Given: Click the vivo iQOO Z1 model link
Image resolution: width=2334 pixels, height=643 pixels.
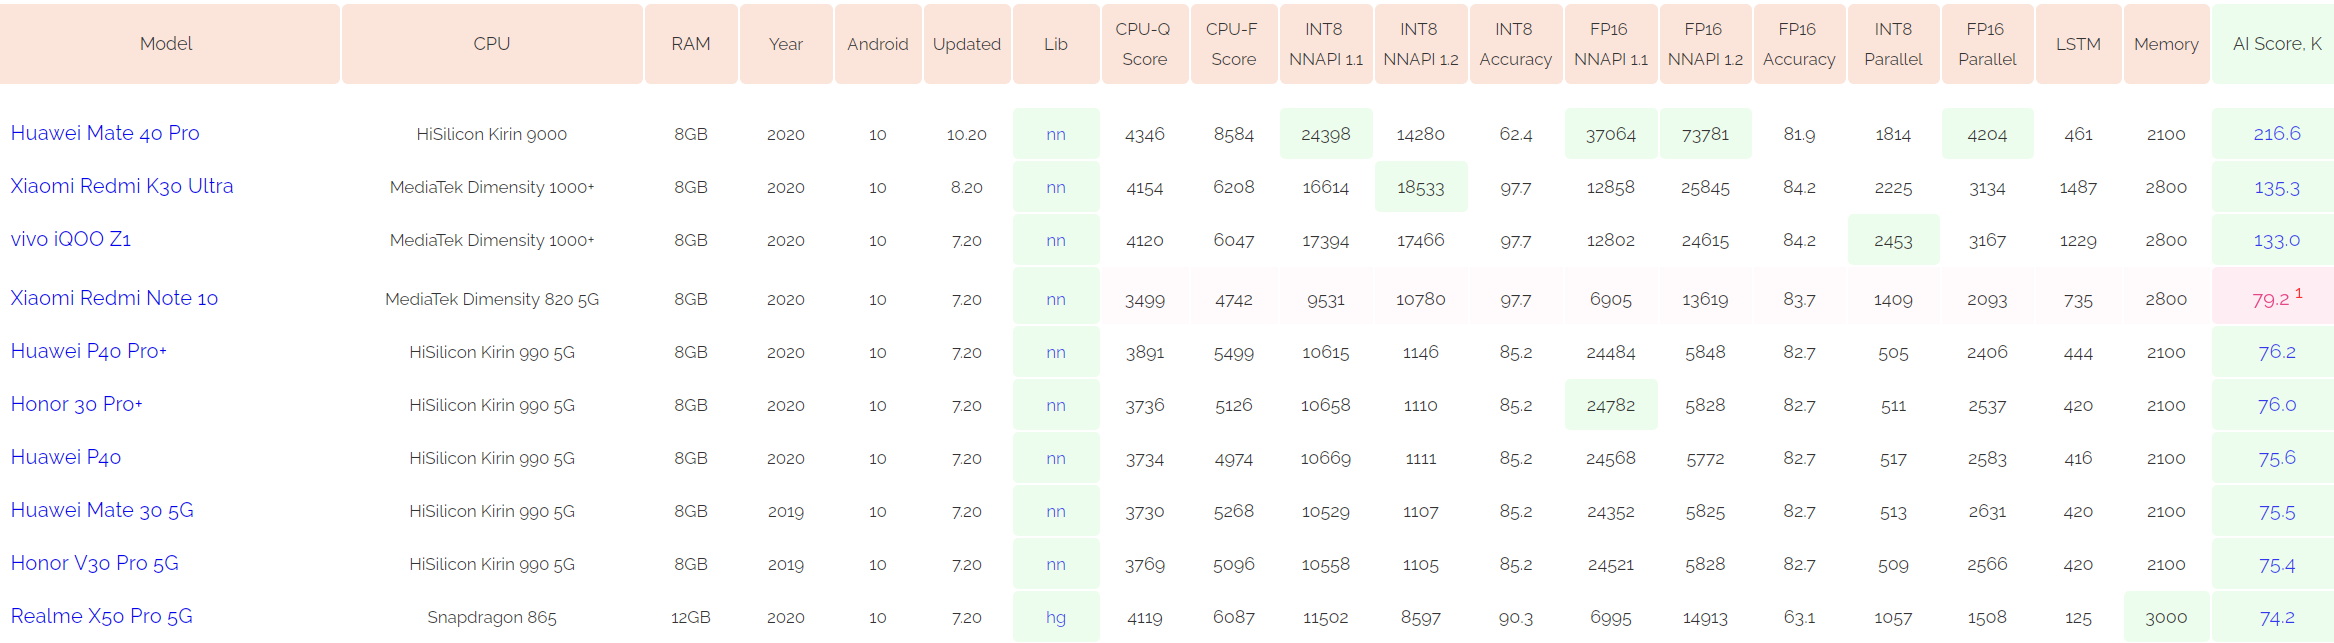Looking at the screenshot, I should click(71, 239).
